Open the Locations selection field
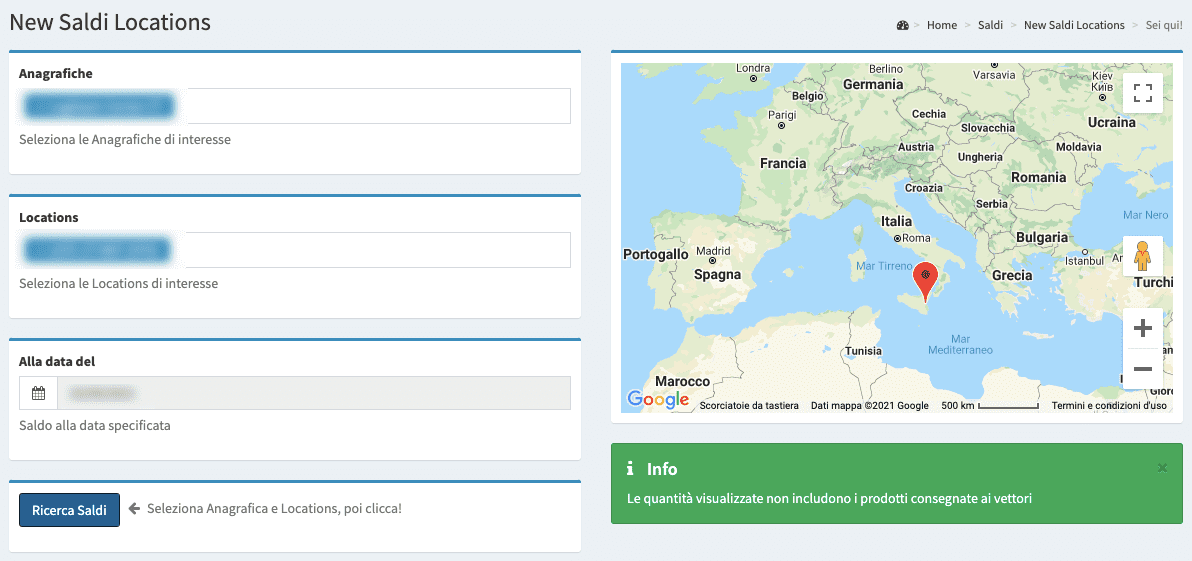The height and width of the screenshot is (561, 1192). point(378,250)
